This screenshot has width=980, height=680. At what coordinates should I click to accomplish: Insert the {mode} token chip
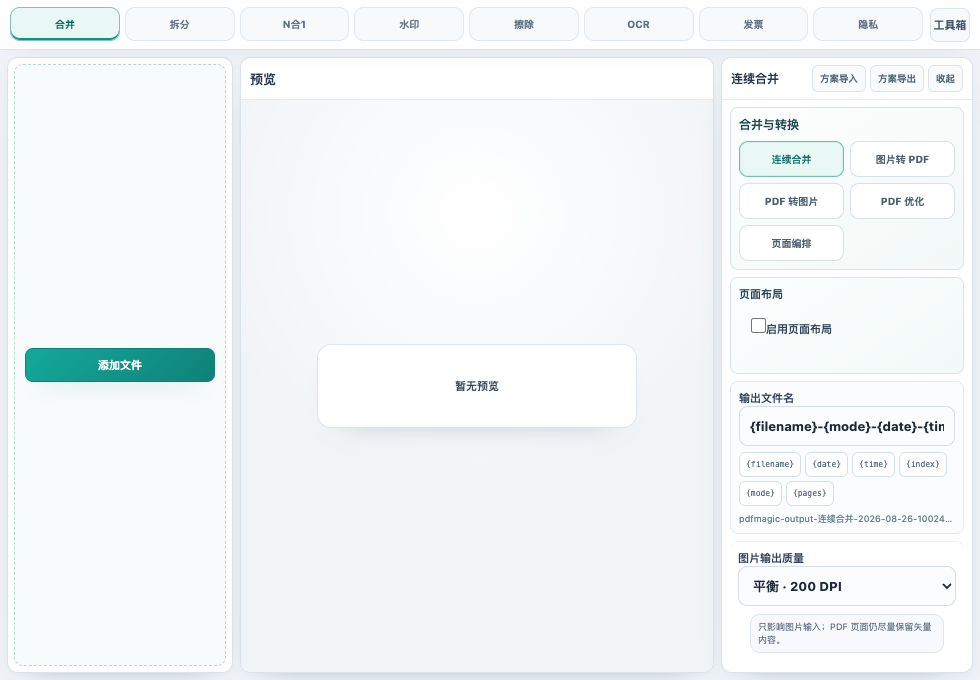click(x=761, y=493)
